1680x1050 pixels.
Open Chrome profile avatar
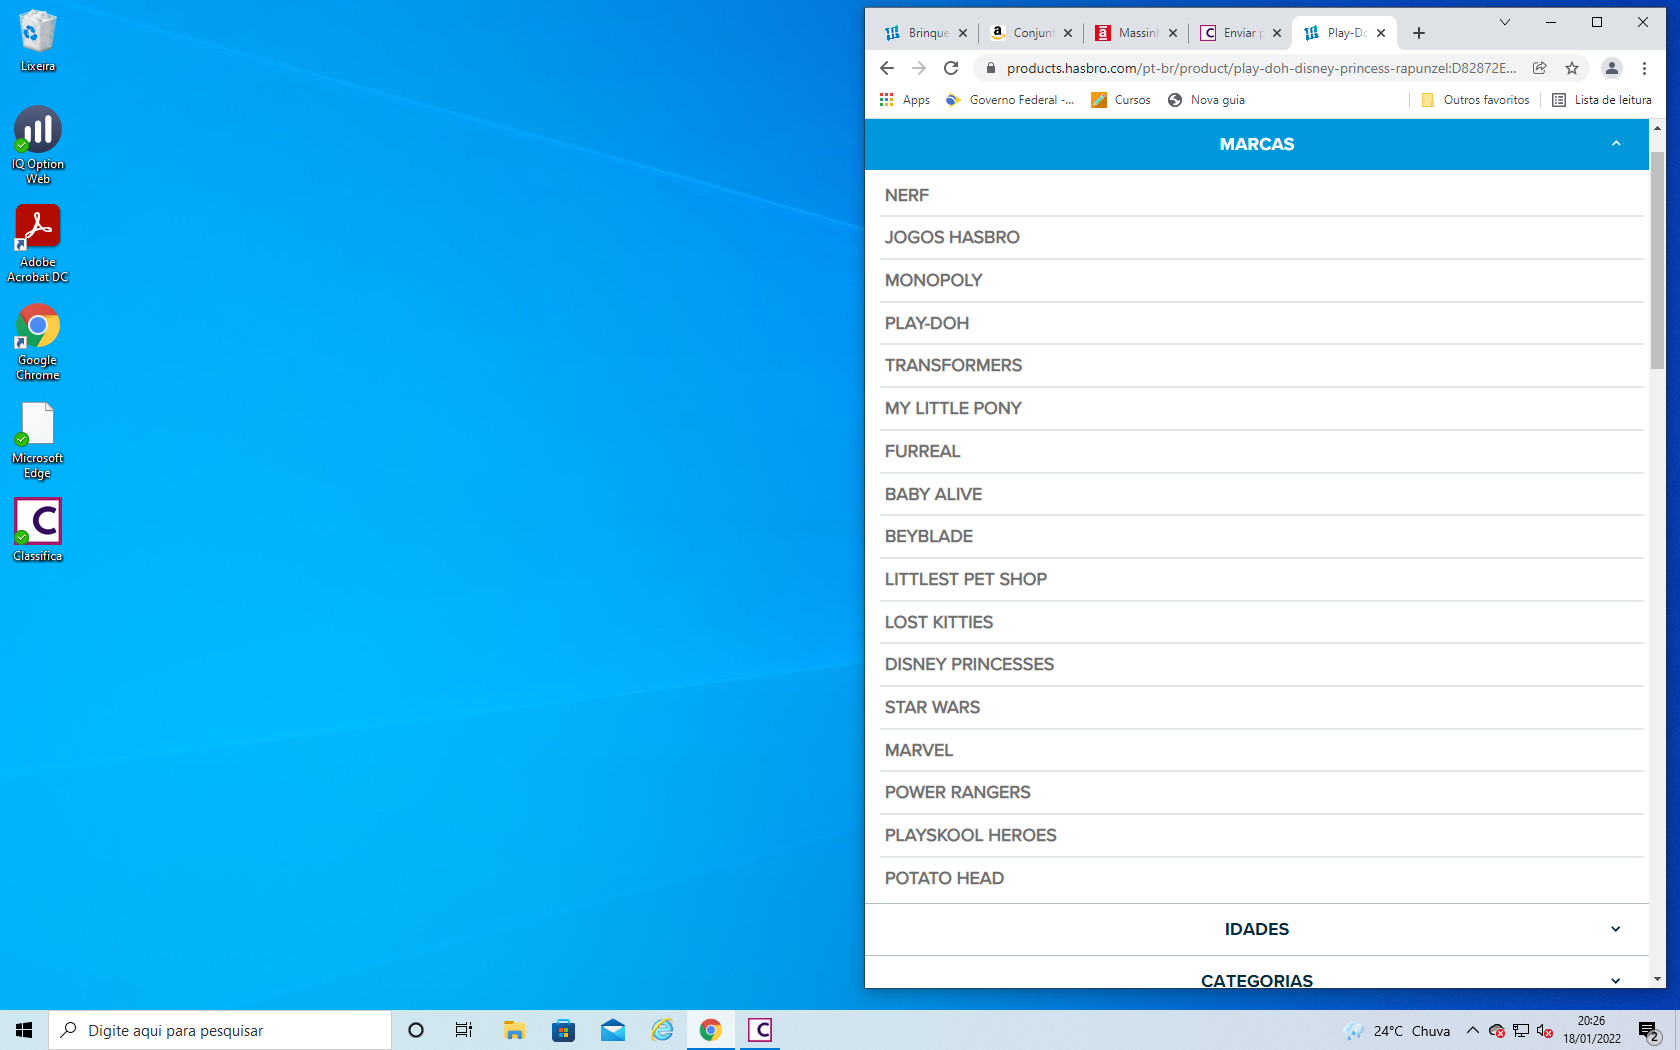1611,68
